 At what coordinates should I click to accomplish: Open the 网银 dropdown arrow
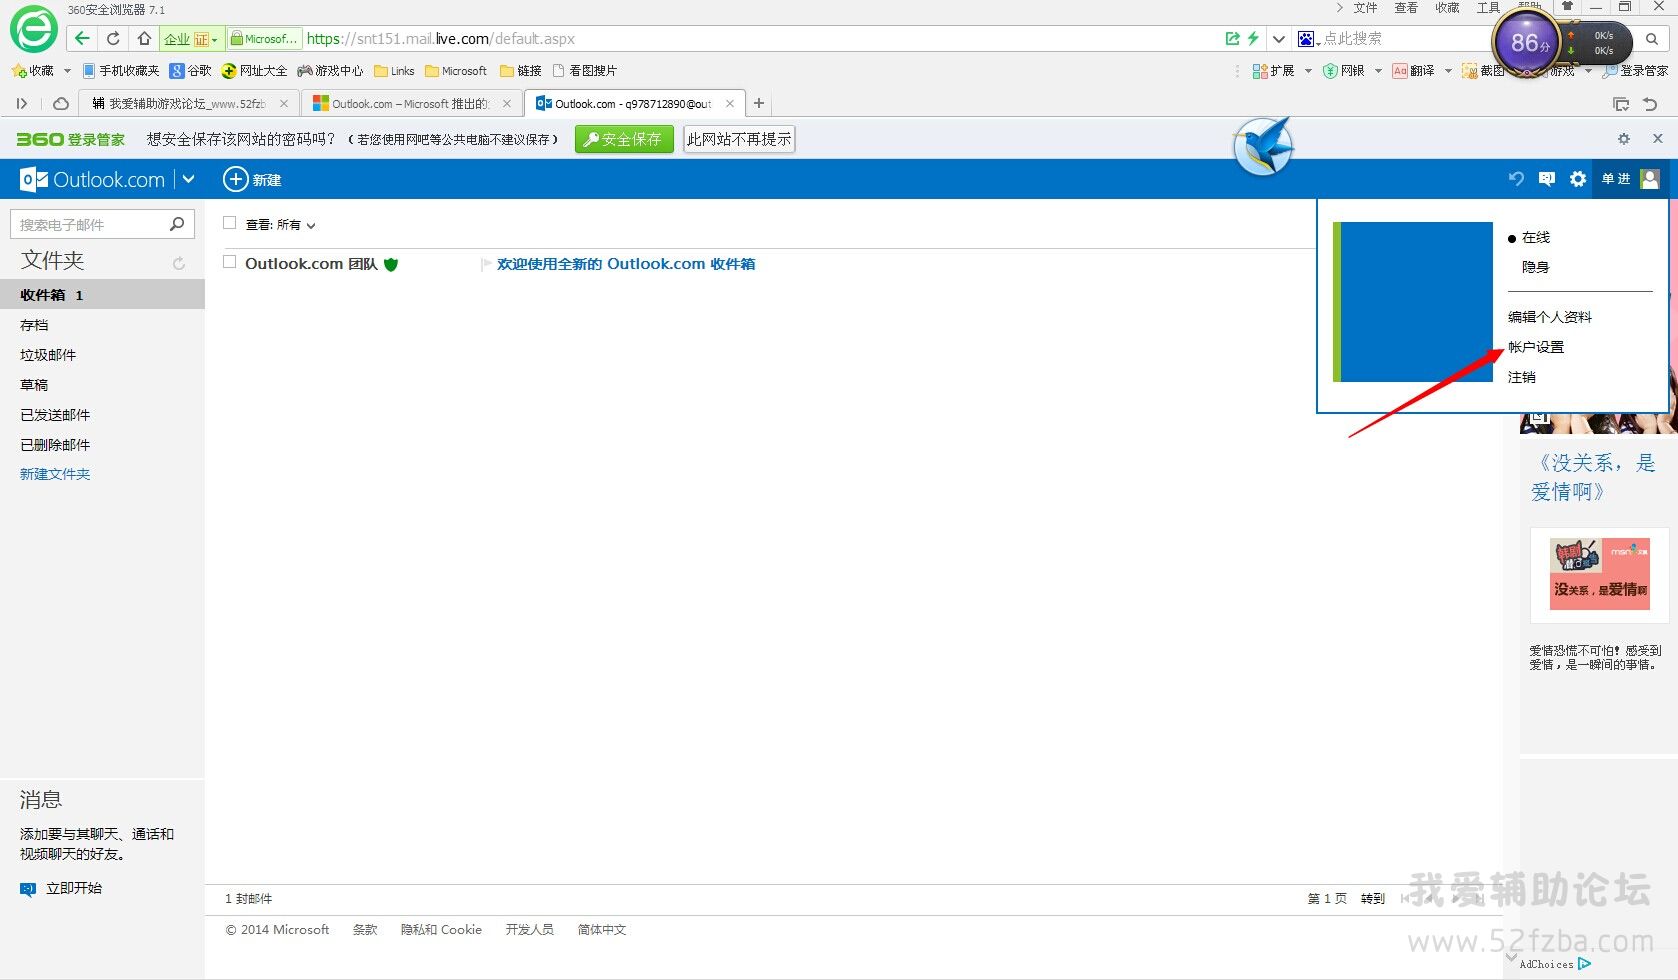pos(1378,71)
